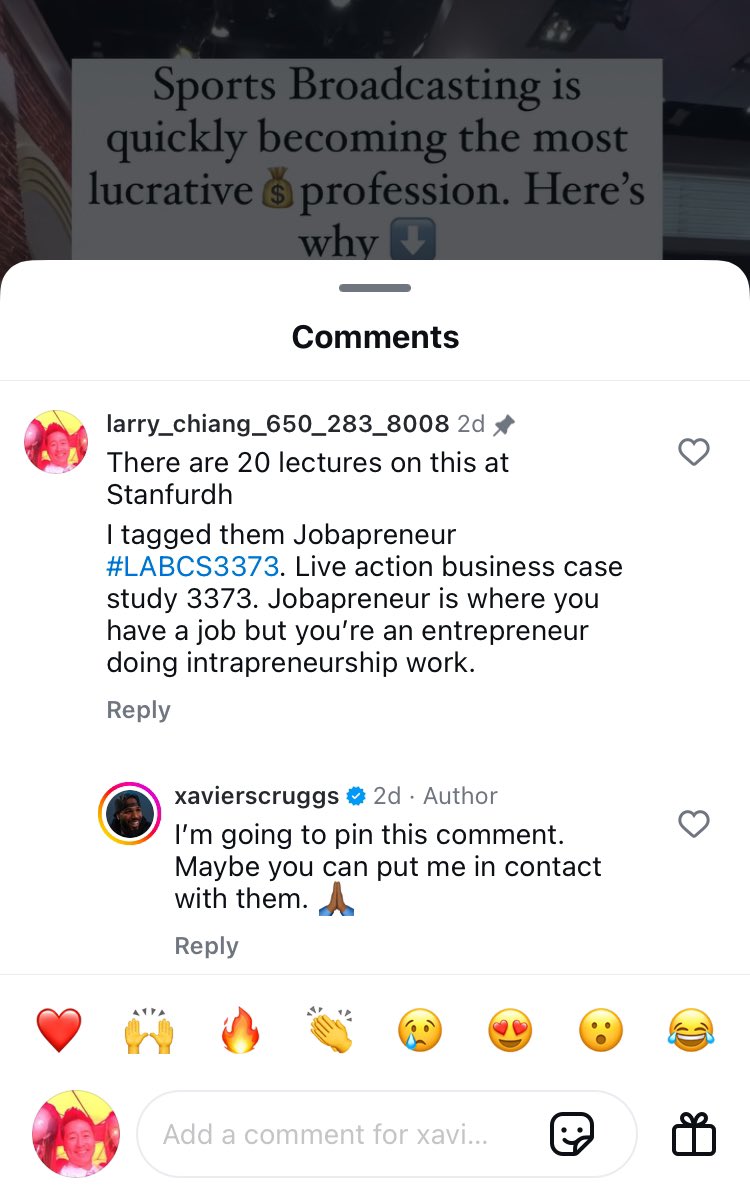Open the gift icon beside comment box
The width and height of the screenshot is (750, 1194).
tap(693, 1134)
